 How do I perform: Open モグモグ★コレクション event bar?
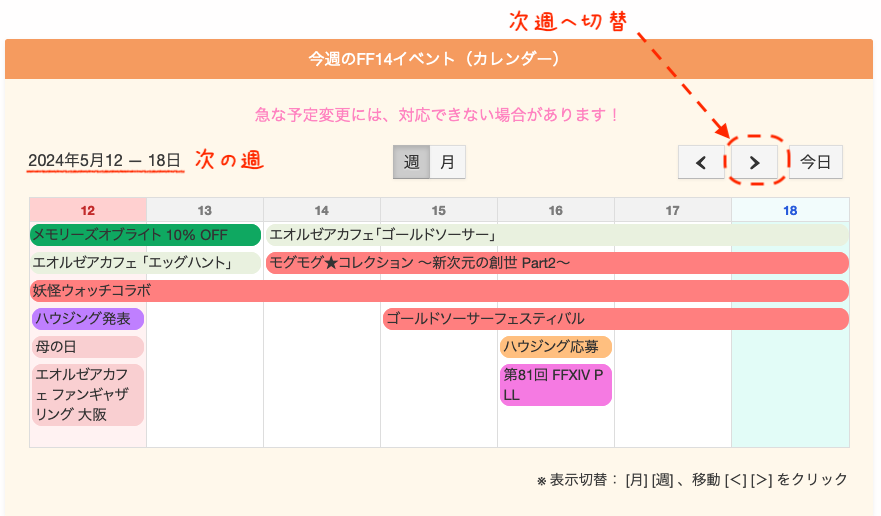click(557, 263)
